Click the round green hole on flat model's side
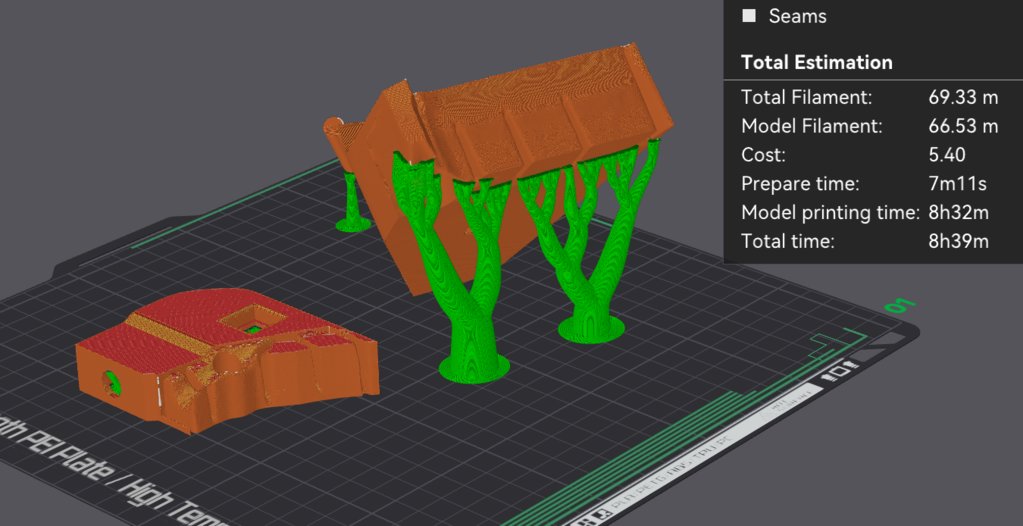Image resolution: width=1023 pixels, height=526 pixels. [x=114, y=384]
